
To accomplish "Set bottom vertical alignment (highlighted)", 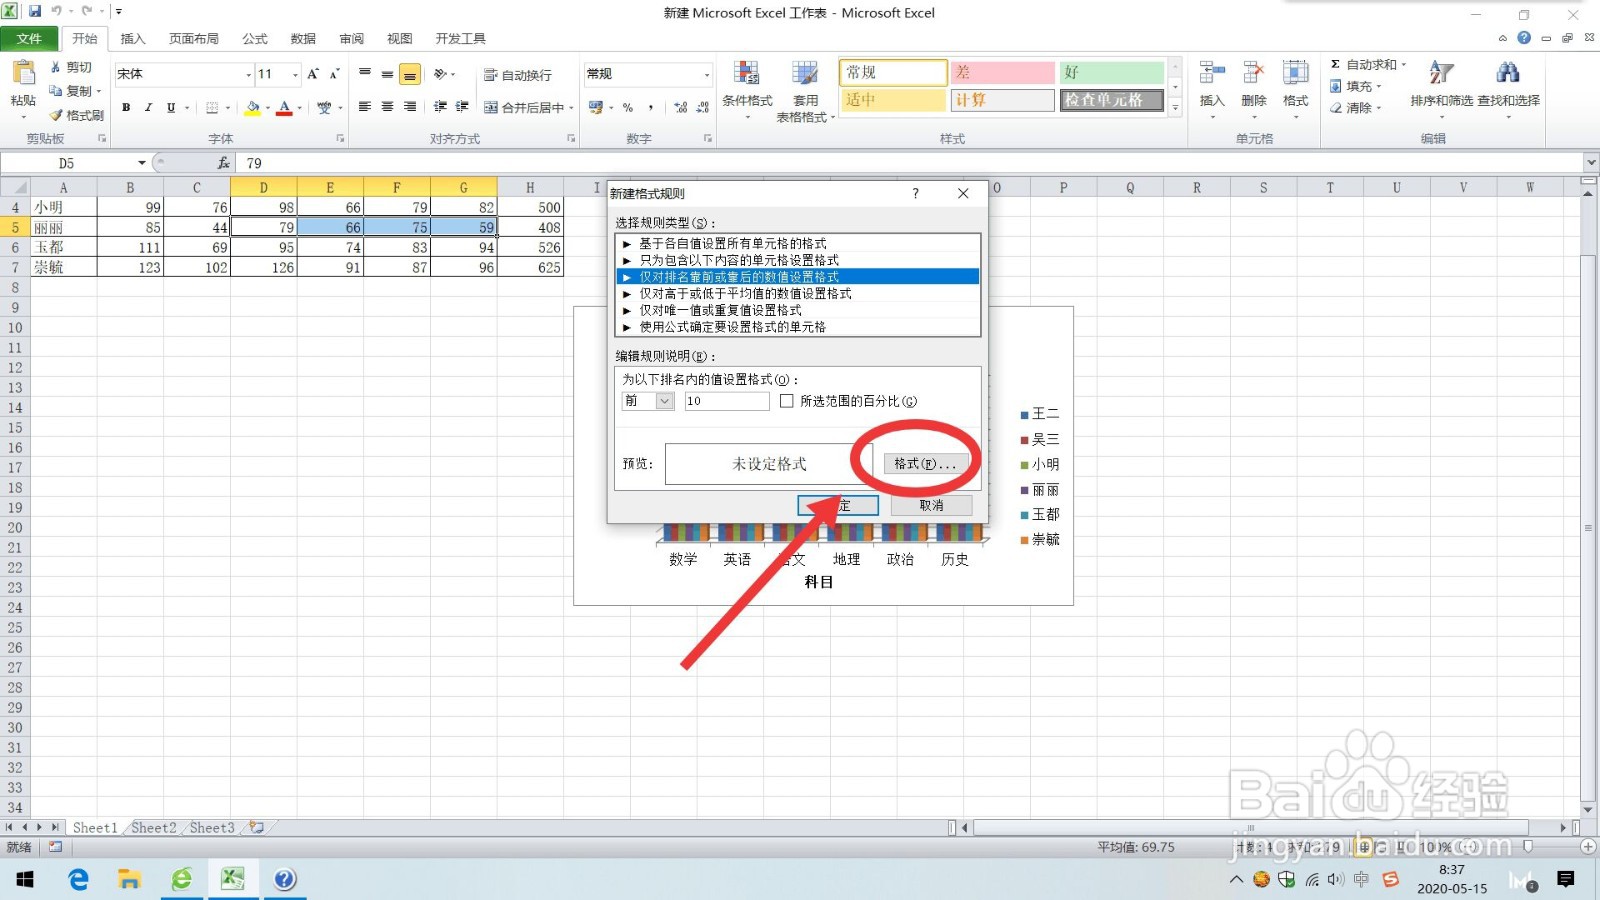I will (x=410, y=74).
